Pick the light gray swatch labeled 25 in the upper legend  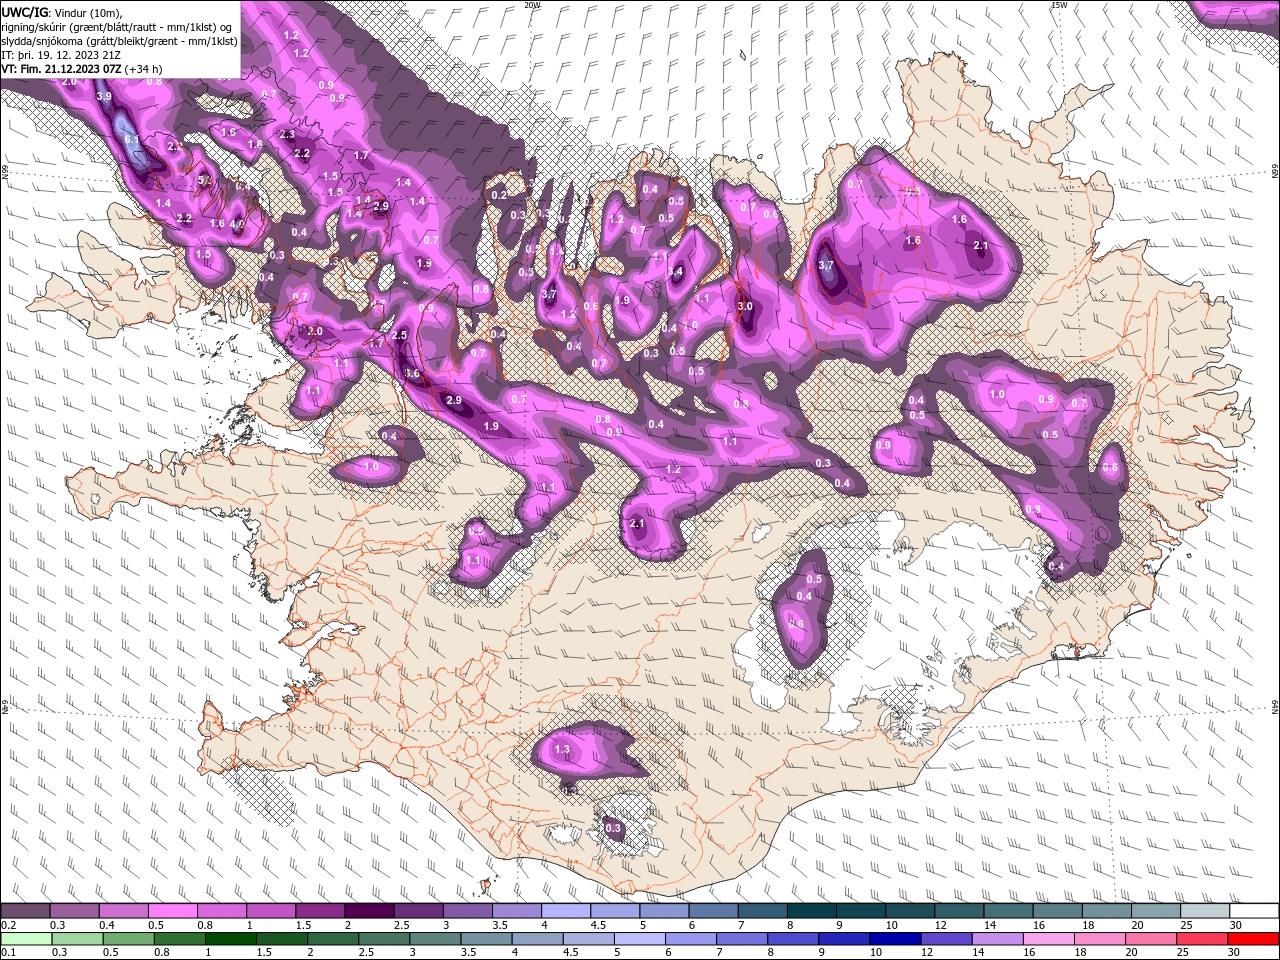(x=1204, y=911)
